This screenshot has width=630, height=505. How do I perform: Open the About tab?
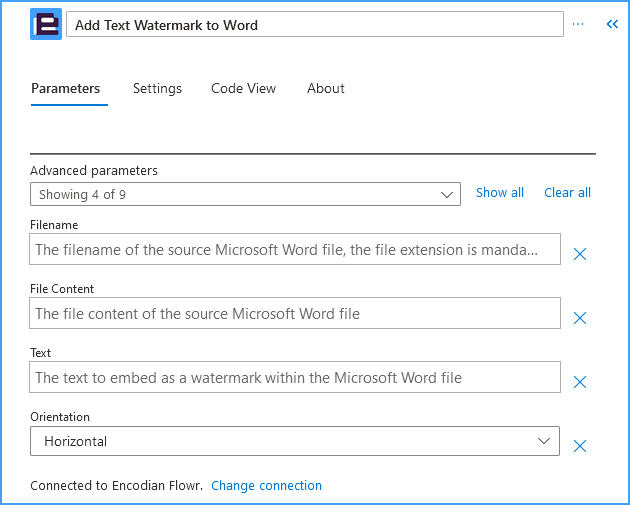[x=326, y=88]
